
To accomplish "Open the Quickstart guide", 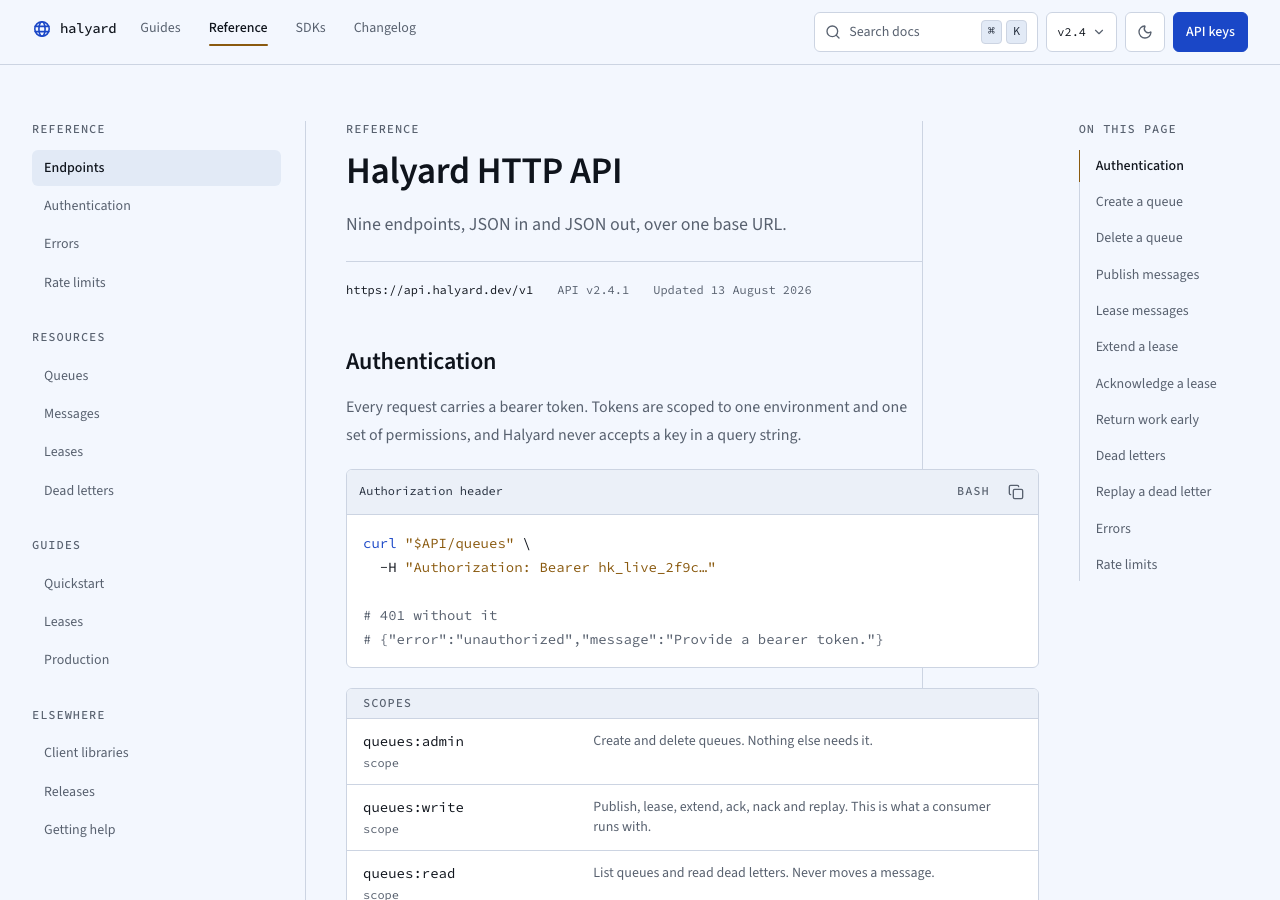I will click(x=156, y=584).
